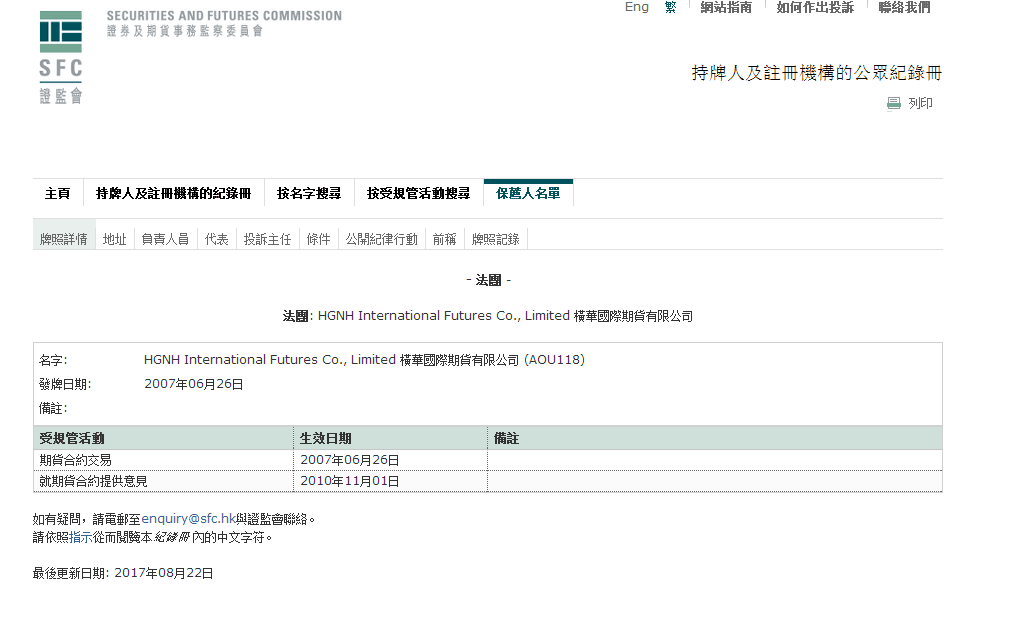Go to 主頁 home menu
This screenshot has width=1024, height=642.
57,193
